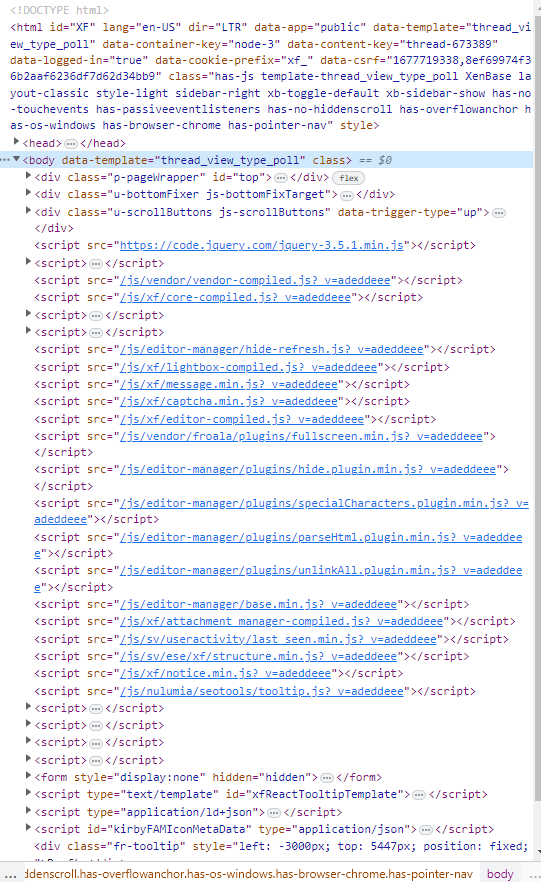Click ellipsis icon in hidden form element
This screenshot has width=541, height=882.
click(327, 777)
